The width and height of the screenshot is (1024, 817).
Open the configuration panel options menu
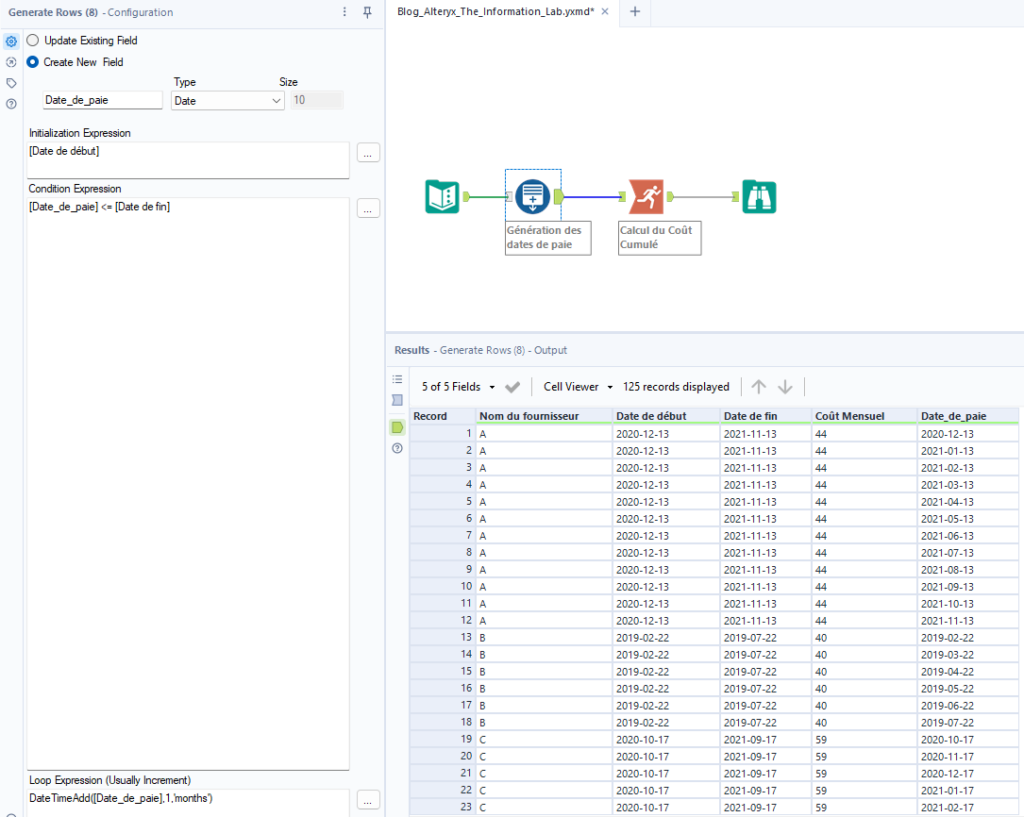click(x=345, y=12)
